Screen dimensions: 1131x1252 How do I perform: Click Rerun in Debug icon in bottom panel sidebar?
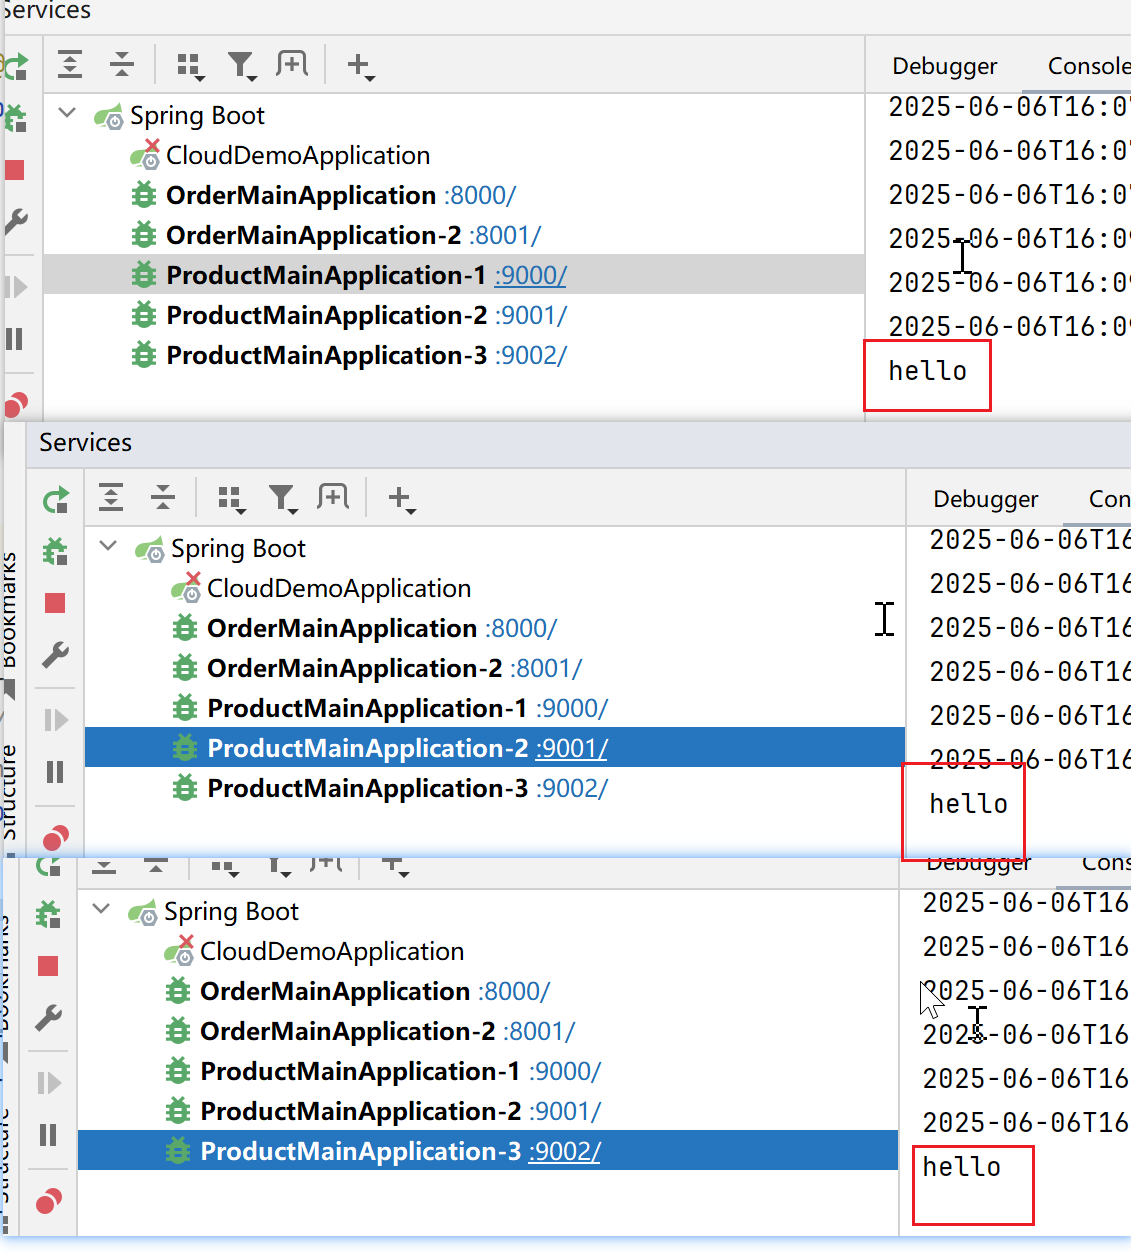point(48,914)
